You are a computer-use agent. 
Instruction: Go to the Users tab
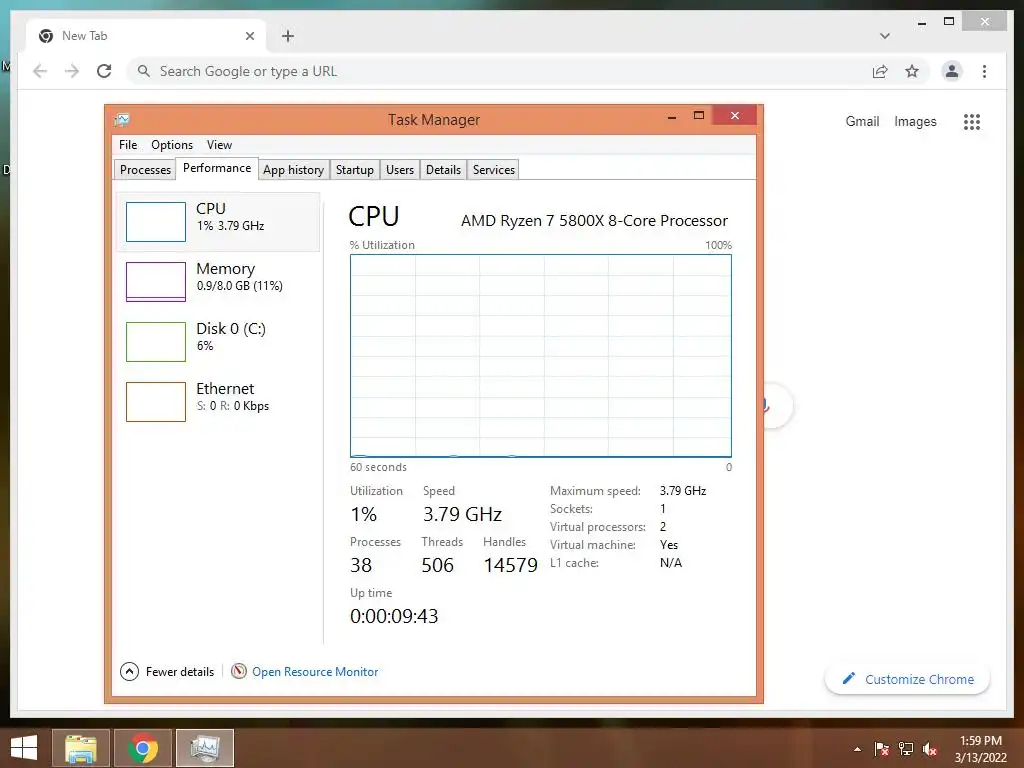pyautogui.click(x=400, y=170)
